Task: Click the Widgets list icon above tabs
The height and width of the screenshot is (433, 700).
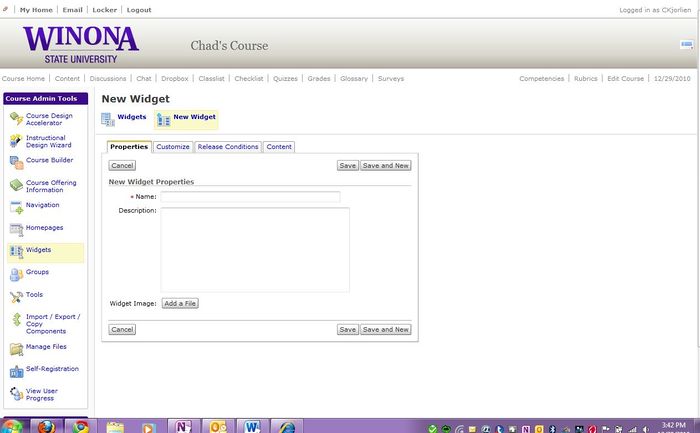Action: [x=108, y=119]
